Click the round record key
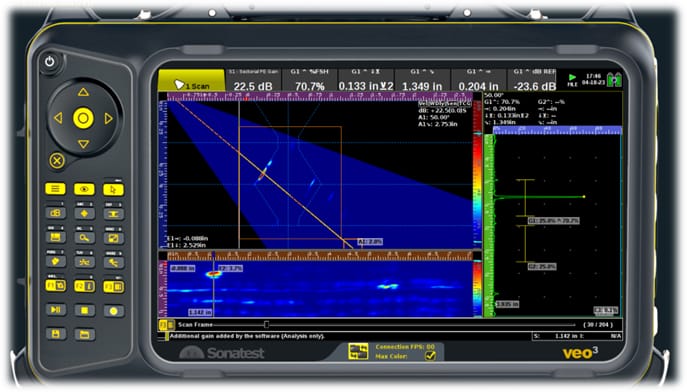 (113, 311)
